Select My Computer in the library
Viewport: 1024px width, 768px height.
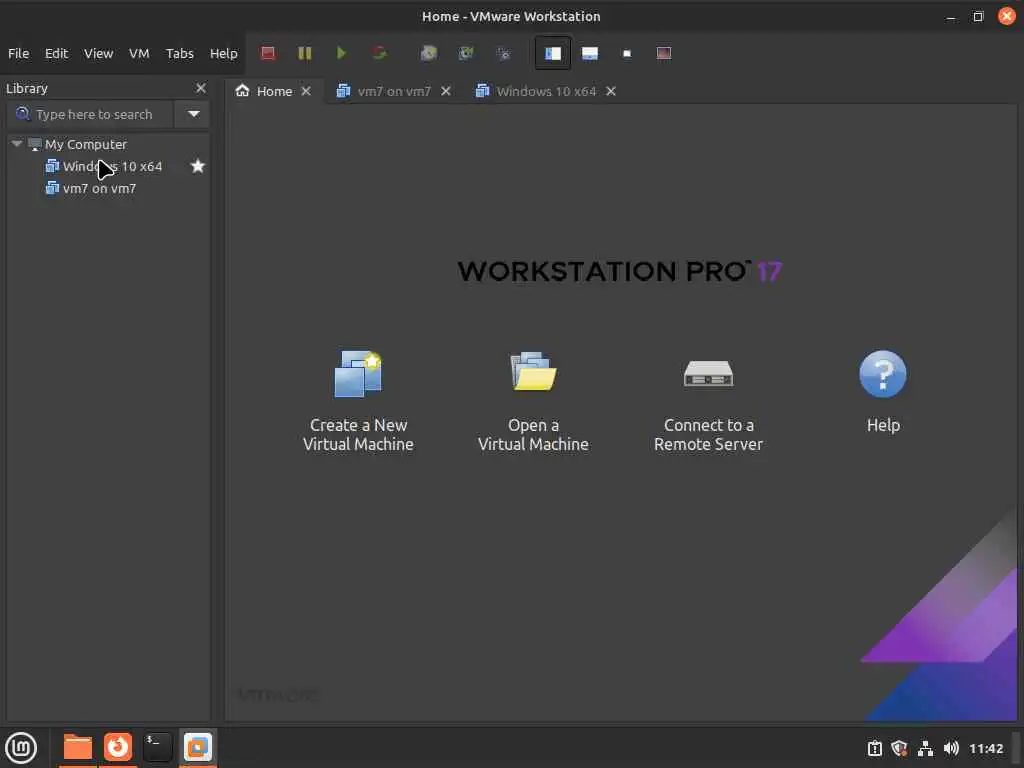click(86, 144)
